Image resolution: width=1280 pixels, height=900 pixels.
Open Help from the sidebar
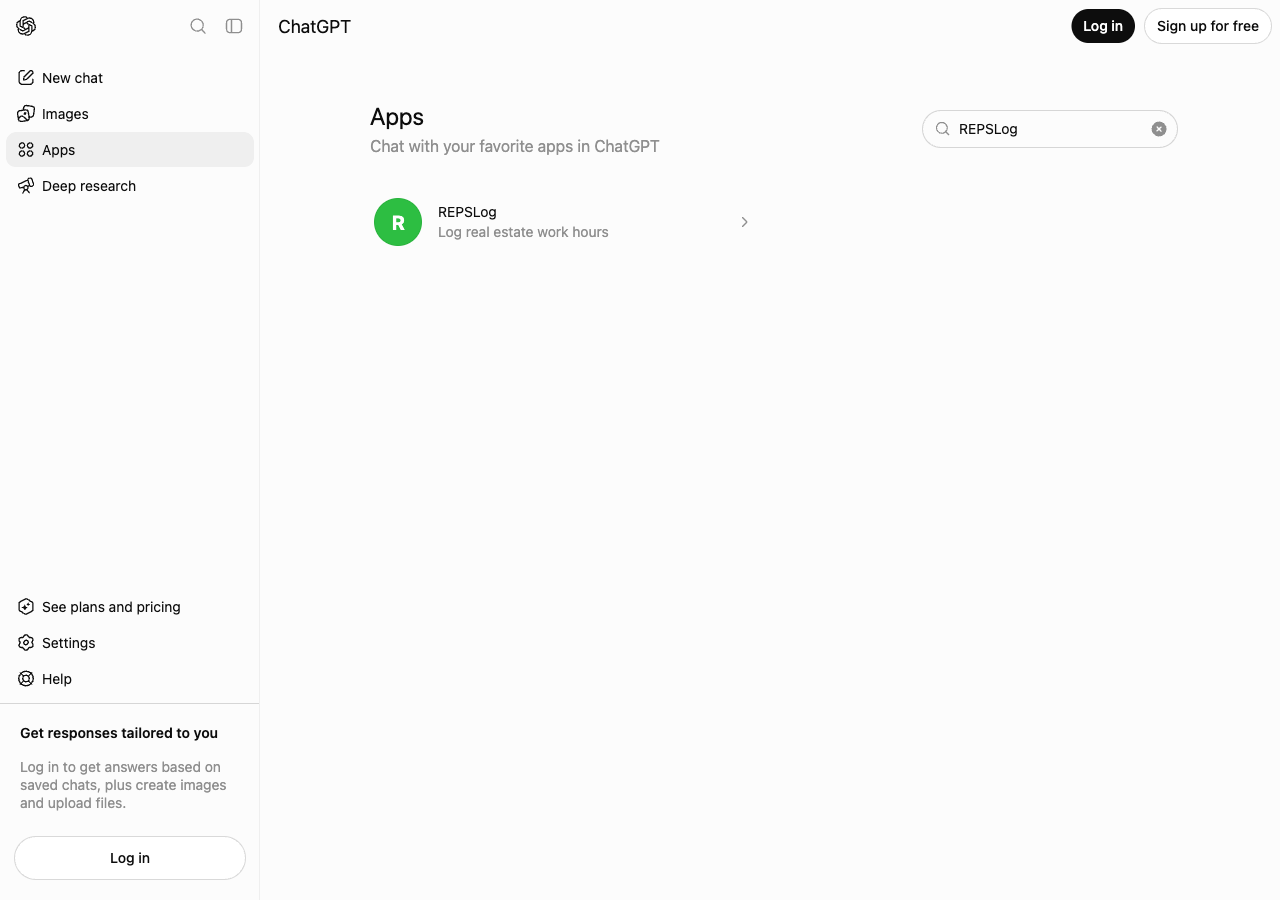(x=130, y=678)
